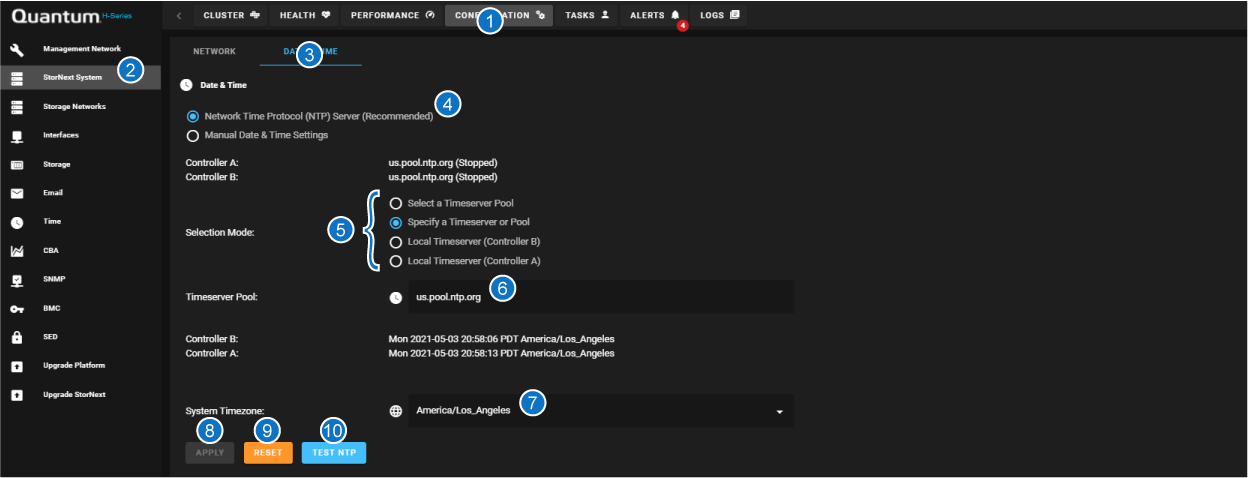Click the CBA chart icon in sidebar
Viewport: 1248px width, 478px height.
[x=17, y=251]
